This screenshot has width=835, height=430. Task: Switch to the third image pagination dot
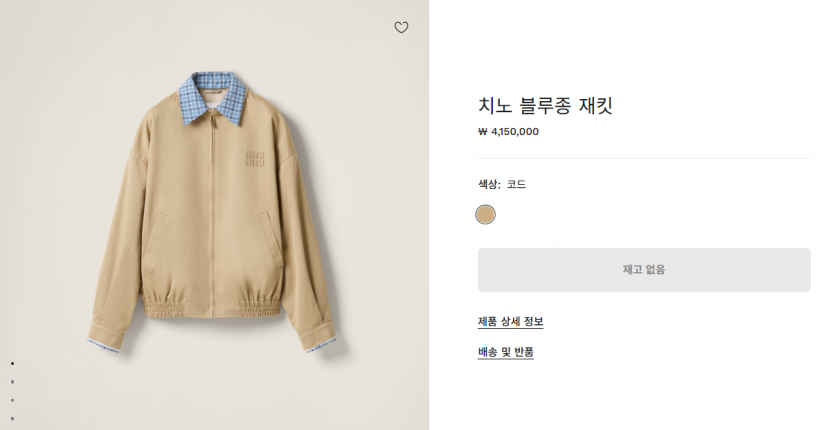[12, 399]
